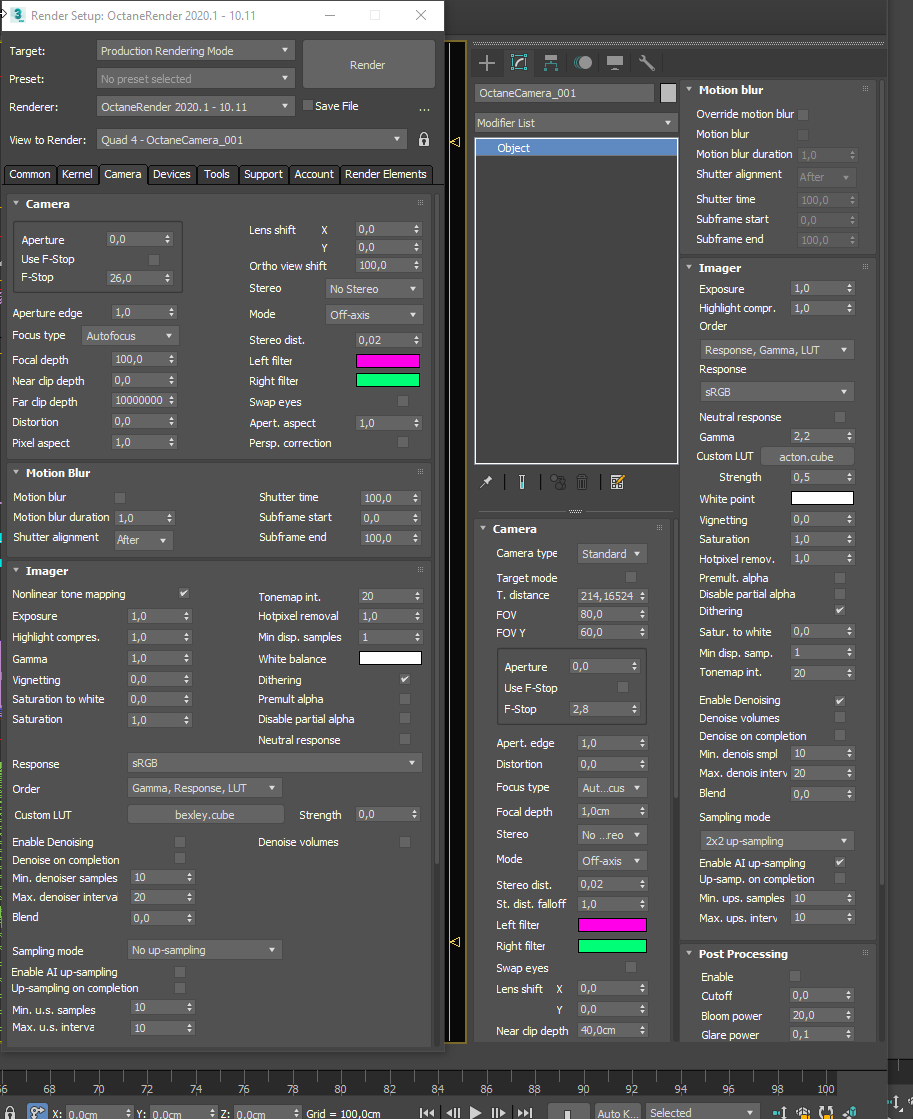913x1119 pixels.
Task: Open Render Setup Order Gamma, Response, LUT dropdown
Action: click(204, 788)
